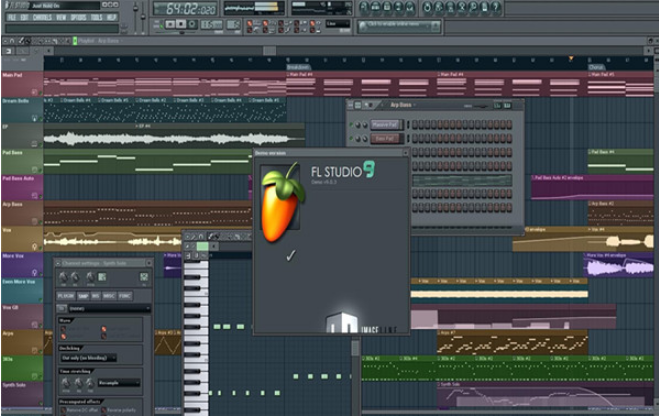Click the Chorus timeline marker
The image size is (659, 416).
(x=596, y=67)
